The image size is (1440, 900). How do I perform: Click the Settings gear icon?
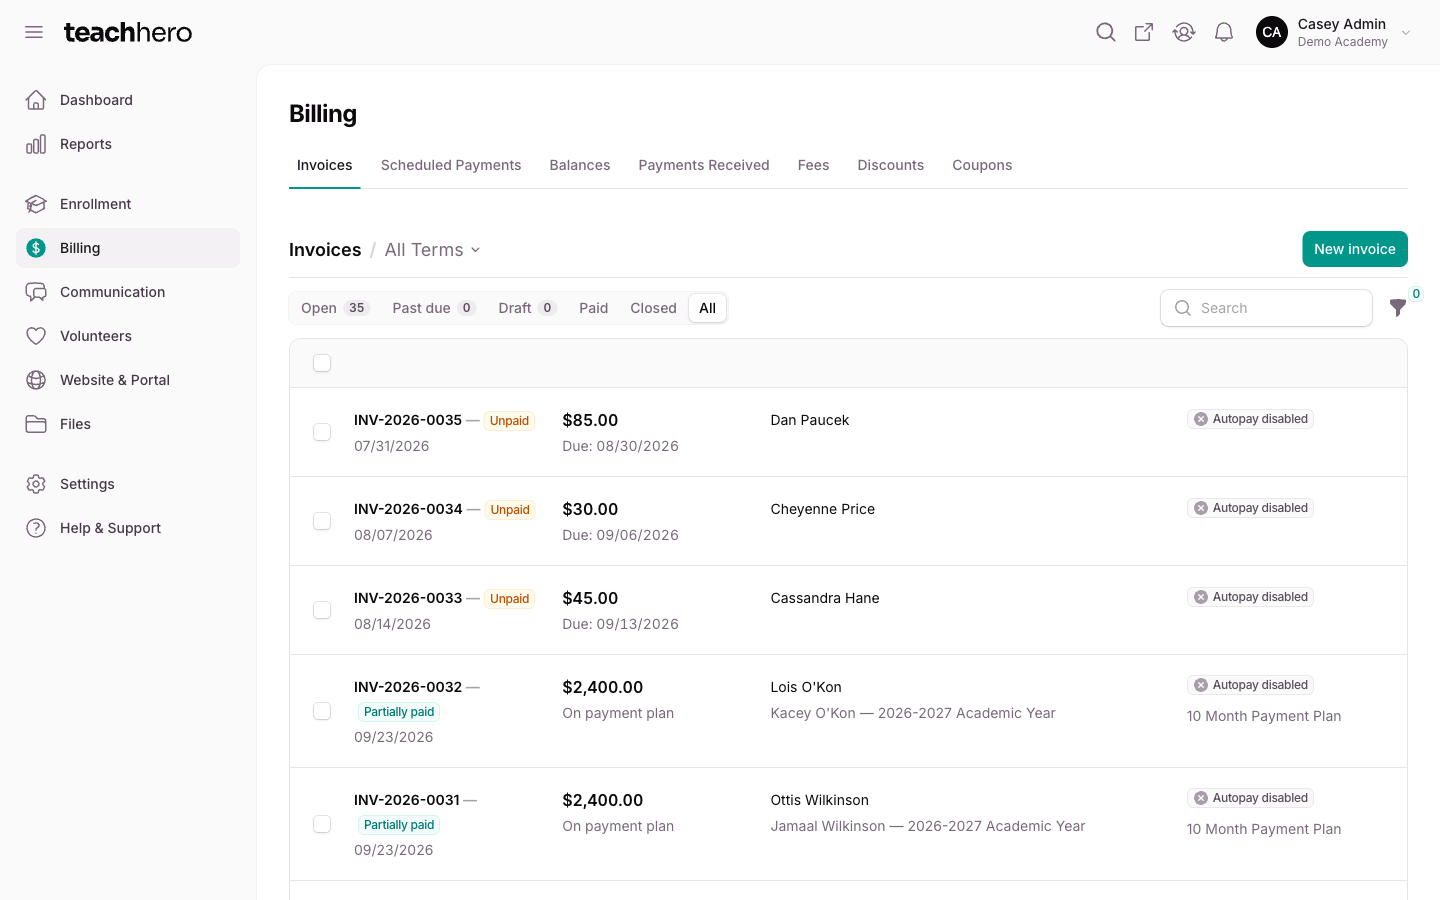coord(36,484)
